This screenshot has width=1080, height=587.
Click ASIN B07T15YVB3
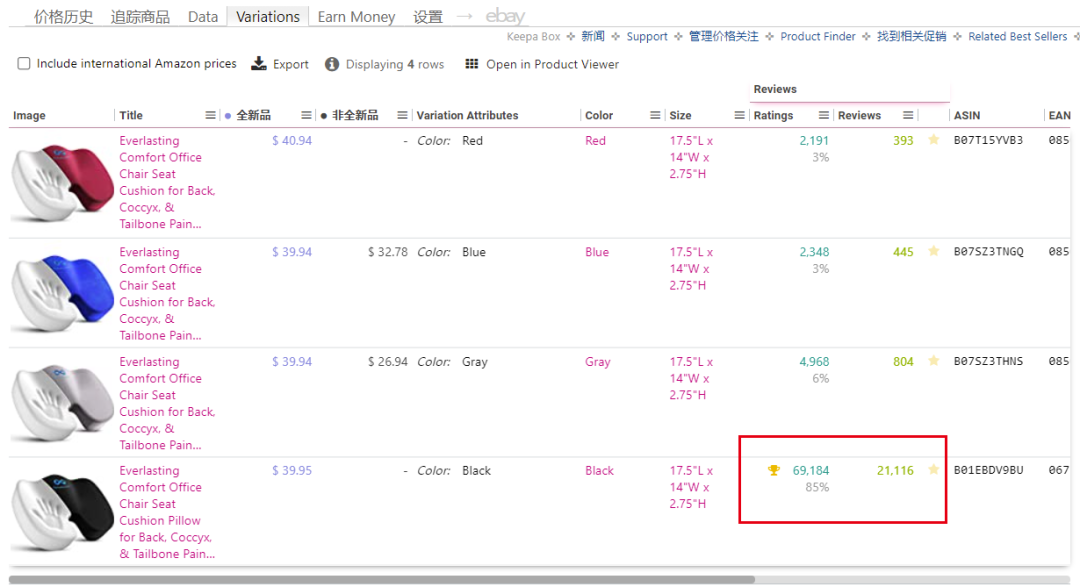click(x=988, y=141)
